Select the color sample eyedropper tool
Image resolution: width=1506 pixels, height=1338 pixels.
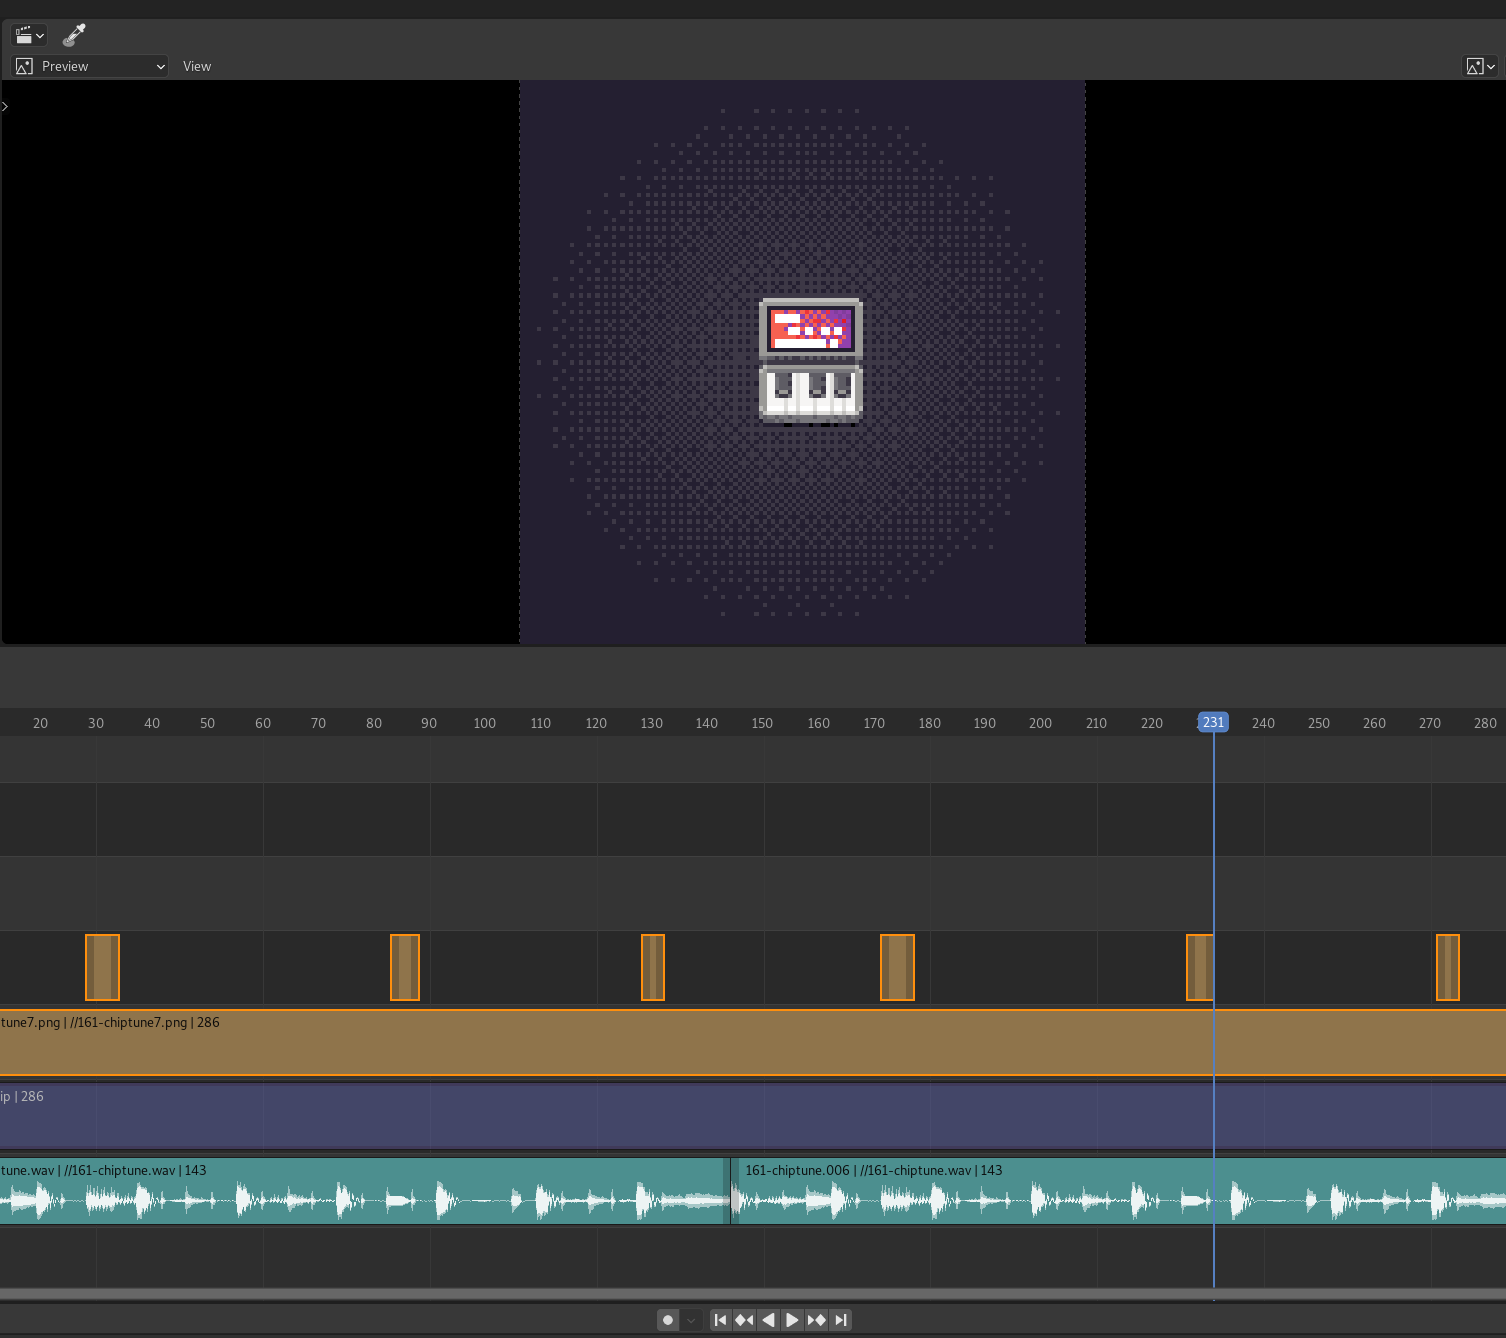pos(73,34)
